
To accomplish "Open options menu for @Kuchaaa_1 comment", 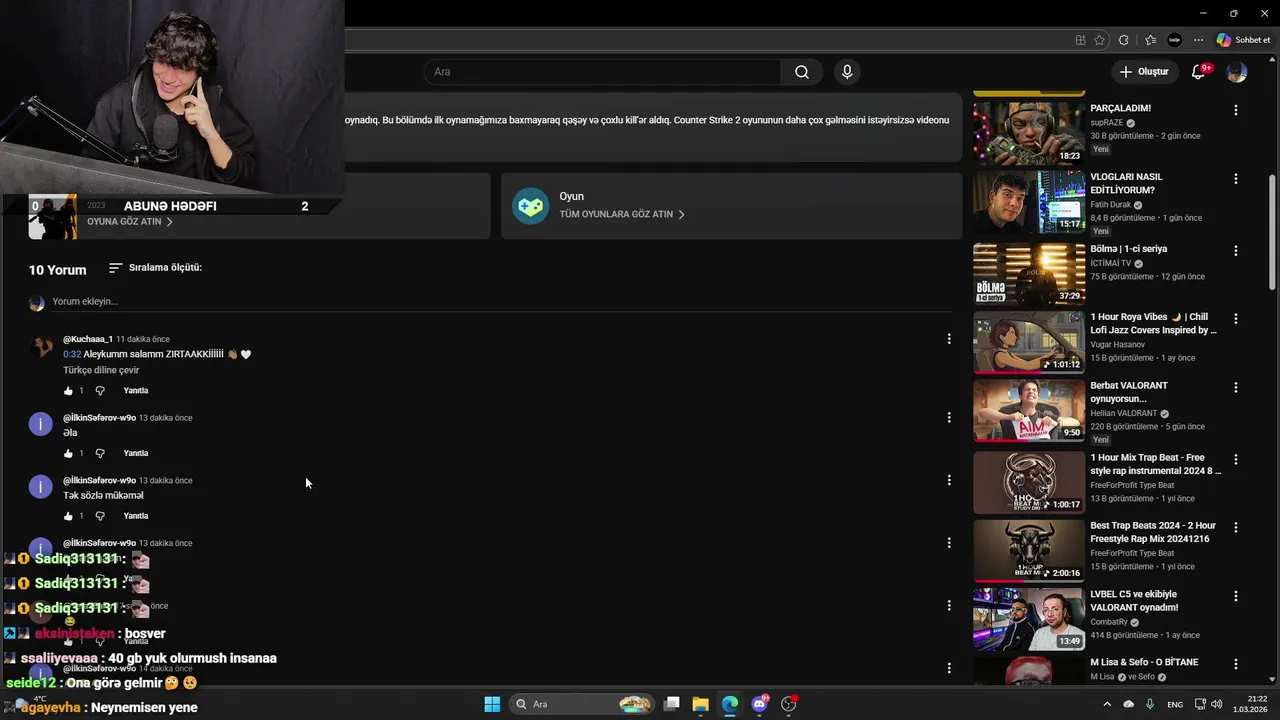I will [x=949, y=339].
